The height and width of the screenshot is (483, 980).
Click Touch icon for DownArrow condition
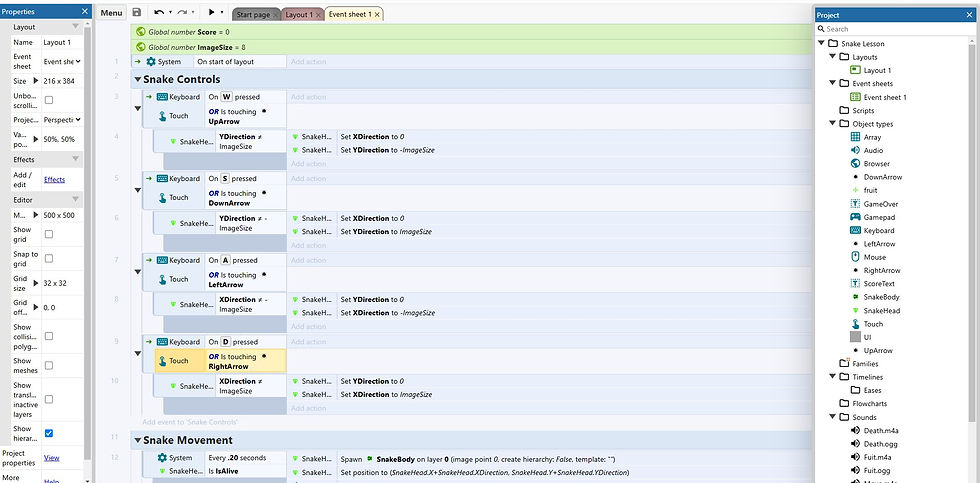click(x=162, y=197)
